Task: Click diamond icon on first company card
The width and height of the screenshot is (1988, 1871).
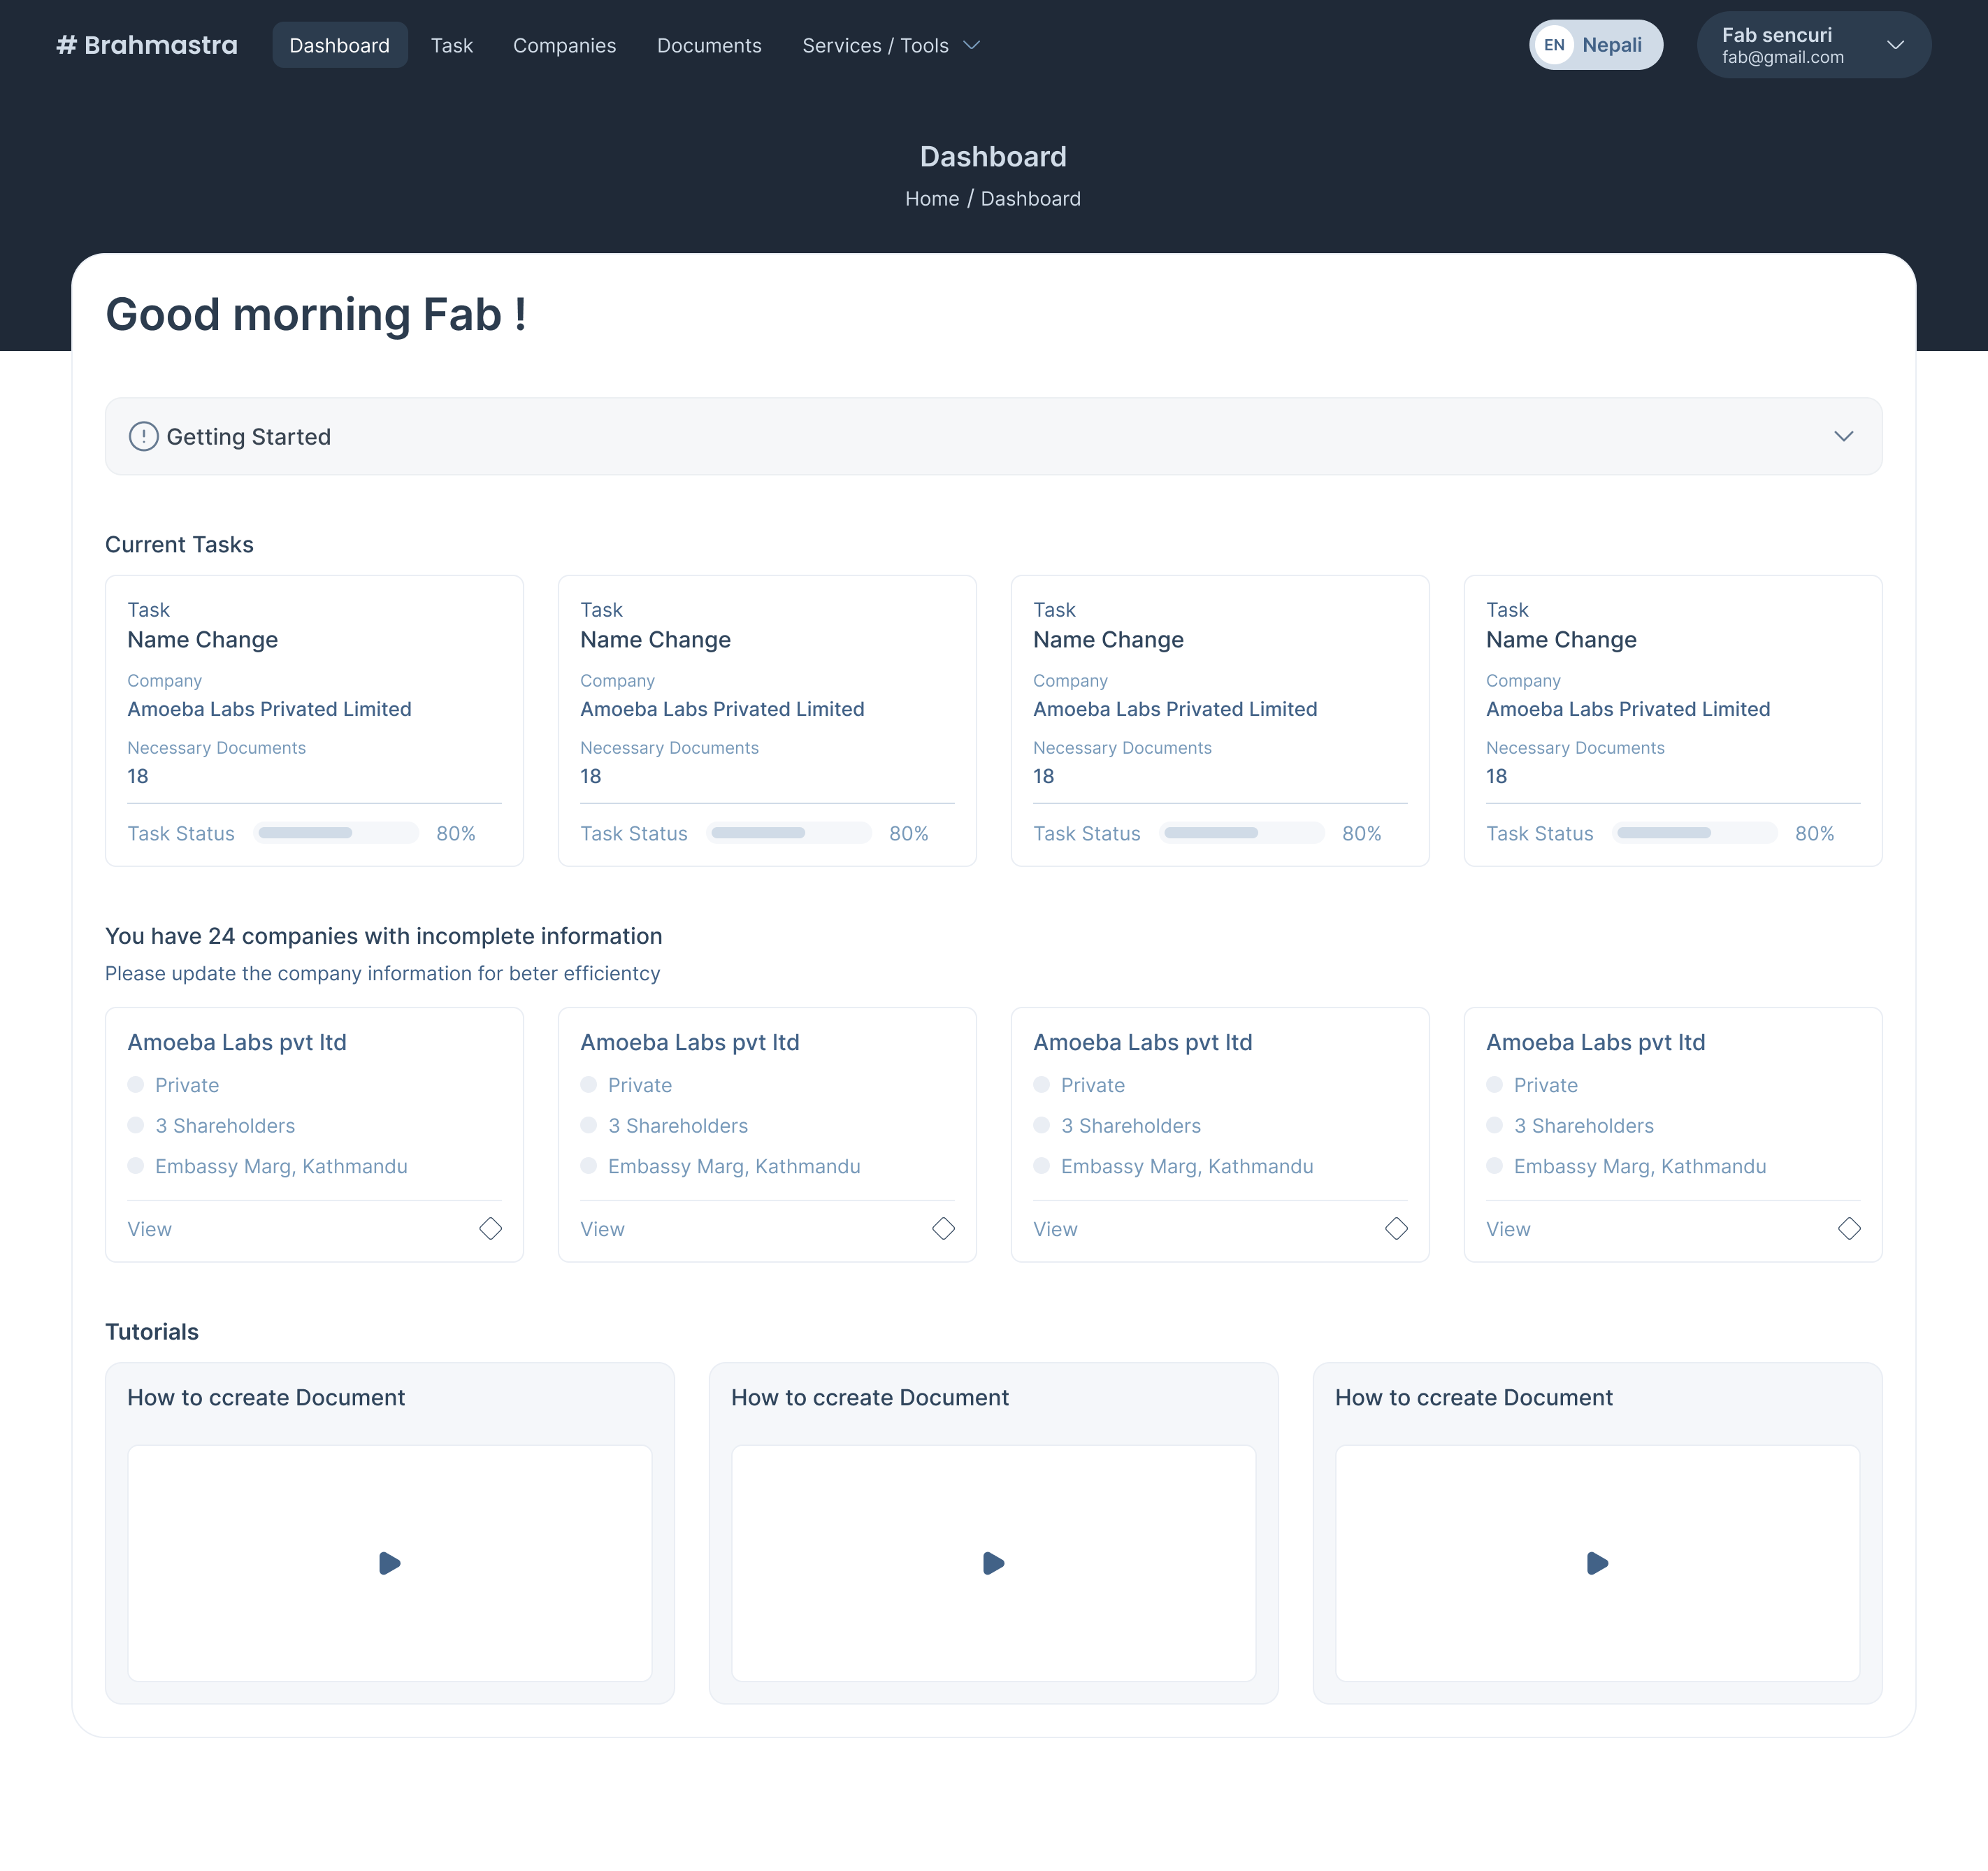Action: click(x=490, y=1228)
